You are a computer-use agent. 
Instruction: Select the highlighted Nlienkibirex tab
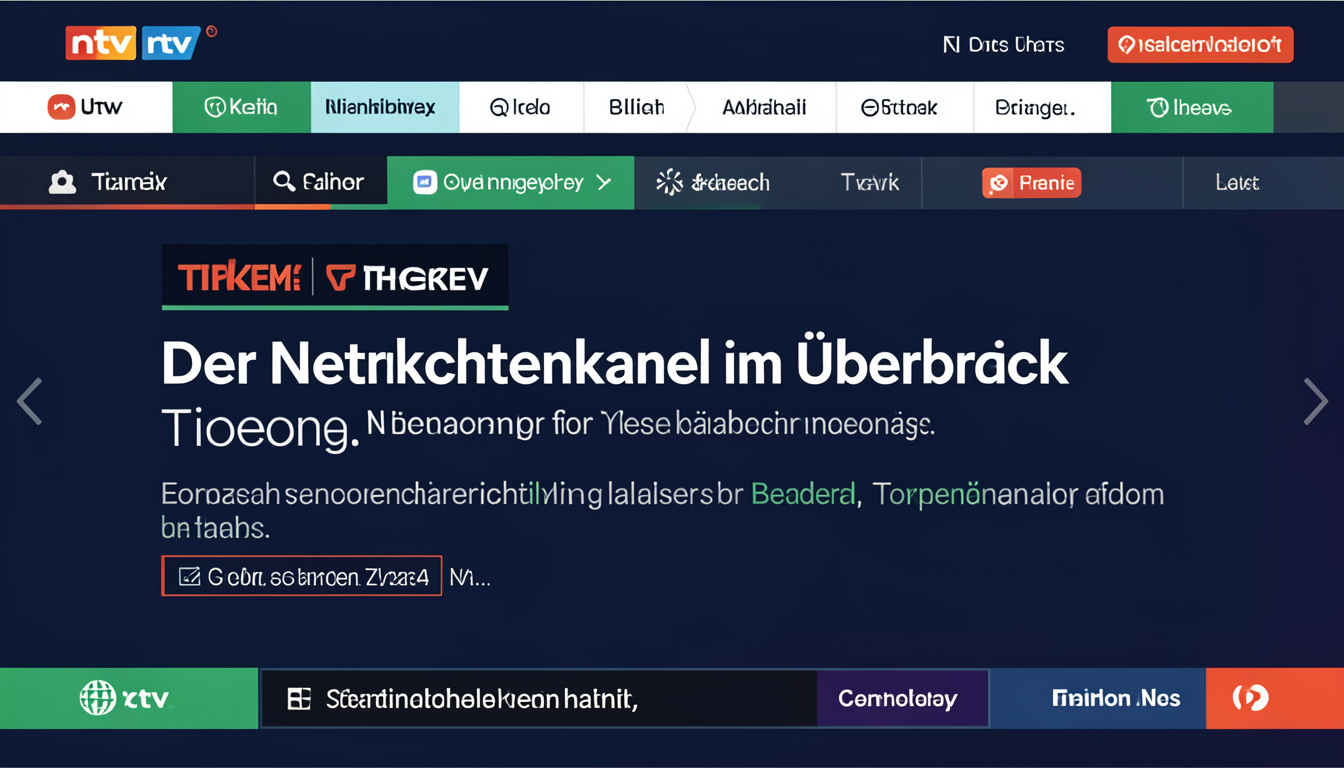385,108
